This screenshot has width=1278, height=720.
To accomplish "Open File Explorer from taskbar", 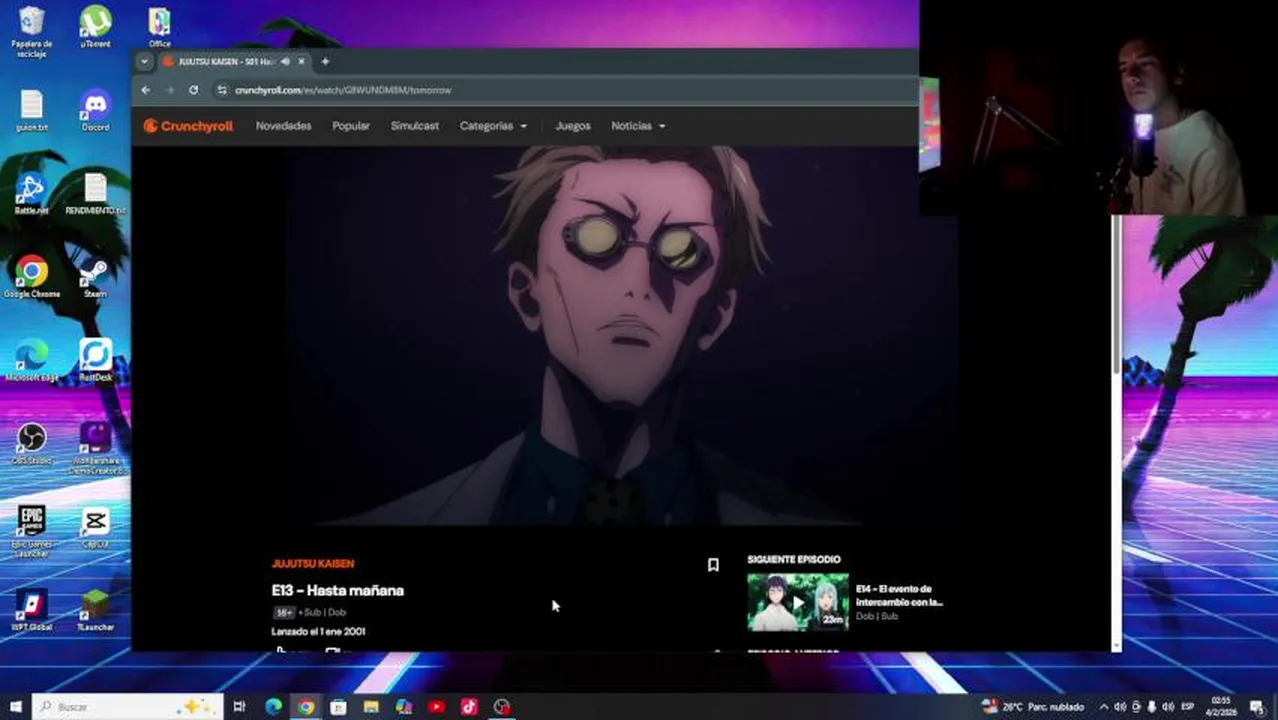I will [x=371, y=707].
